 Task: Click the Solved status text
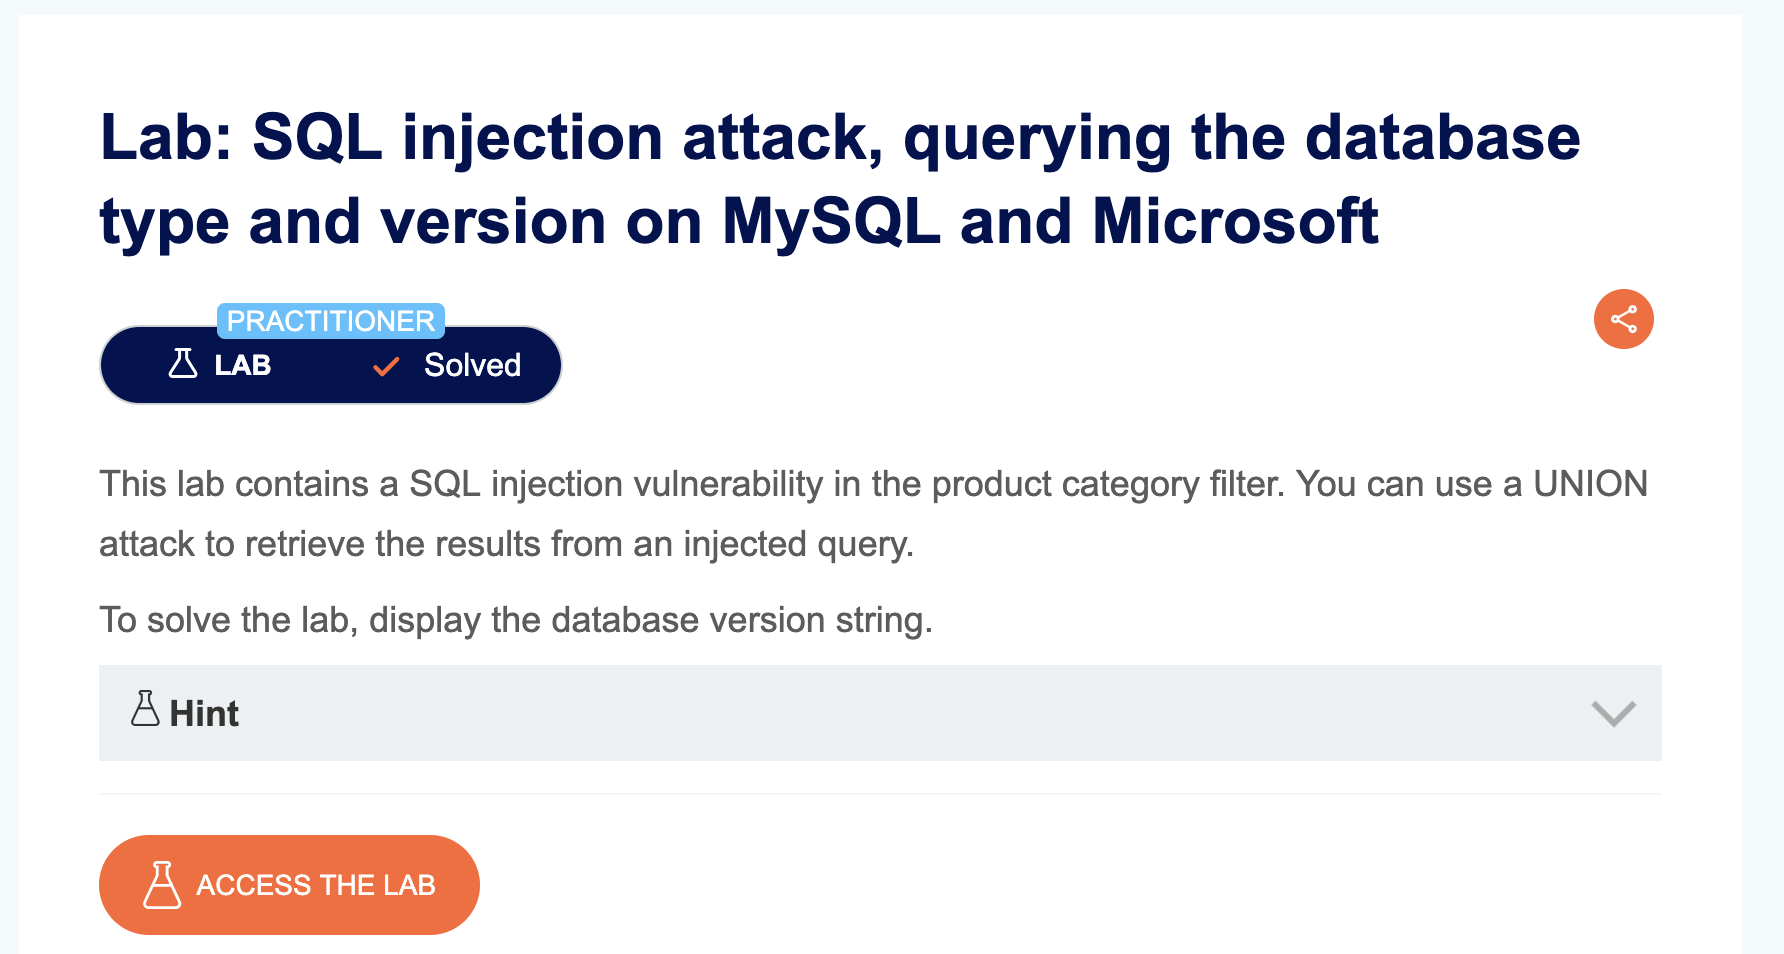pyautogui.click(x=472, y=365)
